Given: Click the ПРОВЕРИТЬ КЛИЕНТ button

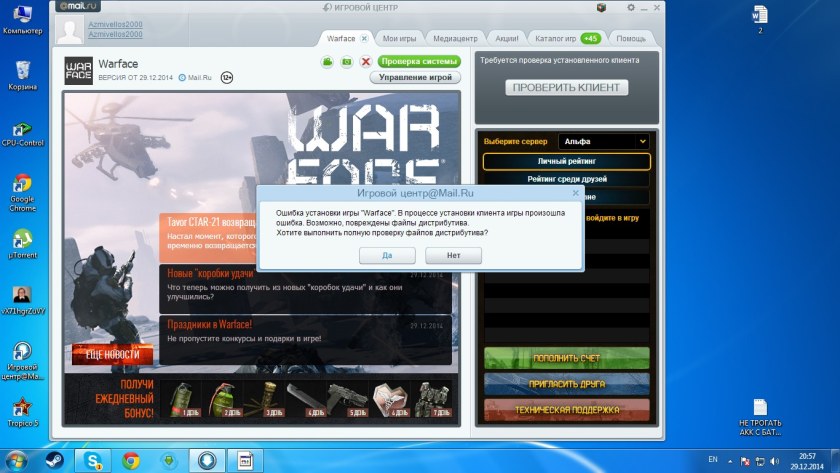Looking at the screenshot, I should (x=566, y=88).
